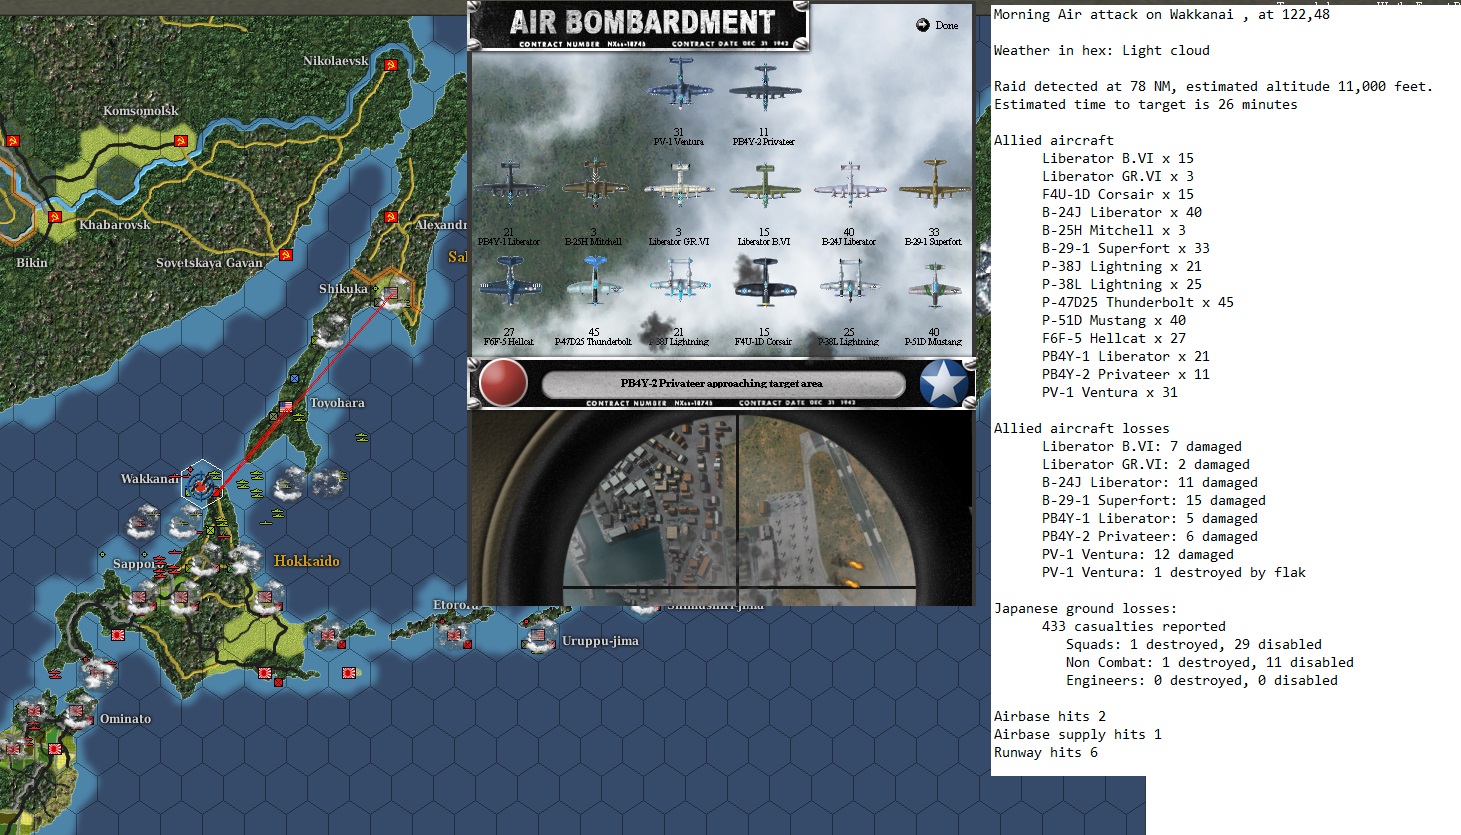Click the "Liberator B.VI: 7 damaged" line
The image size is (1461, 835).
[1142, 447]
